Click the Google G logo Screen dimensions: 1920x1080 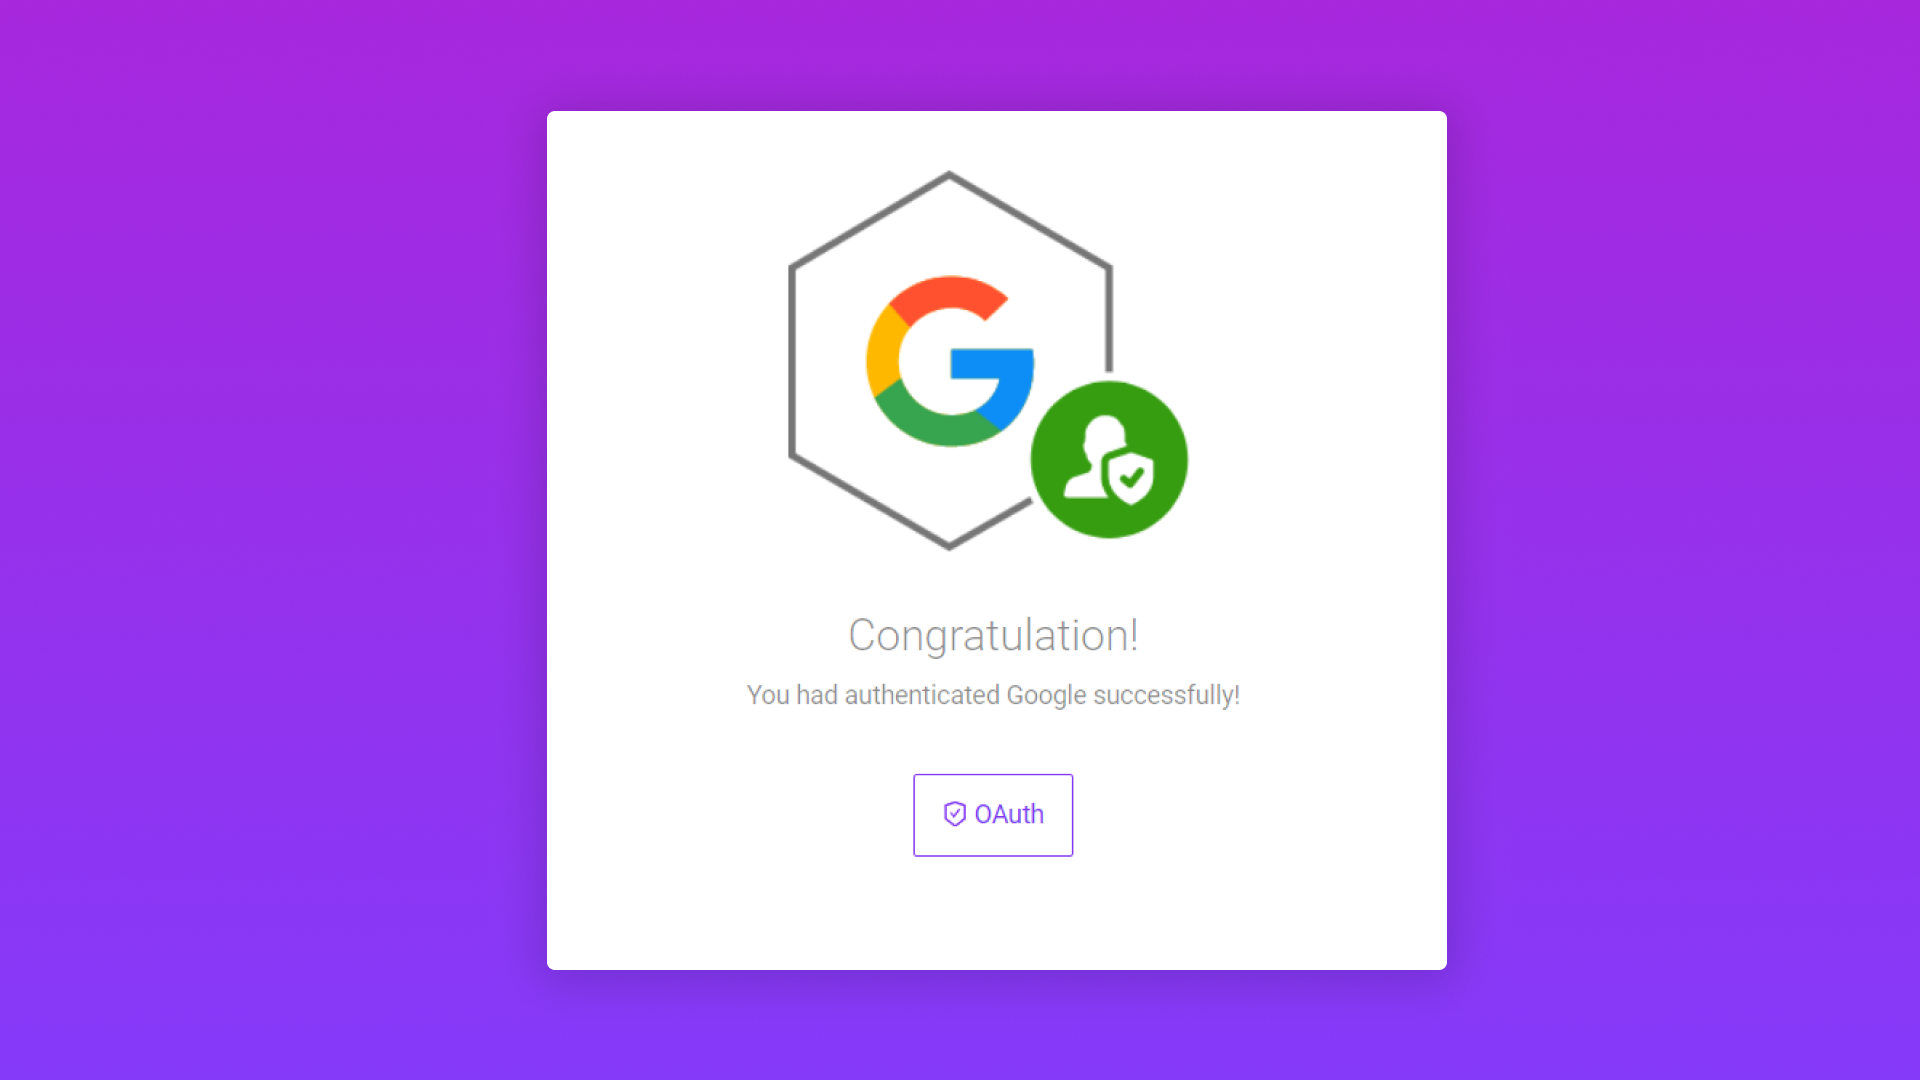[950, 361]
